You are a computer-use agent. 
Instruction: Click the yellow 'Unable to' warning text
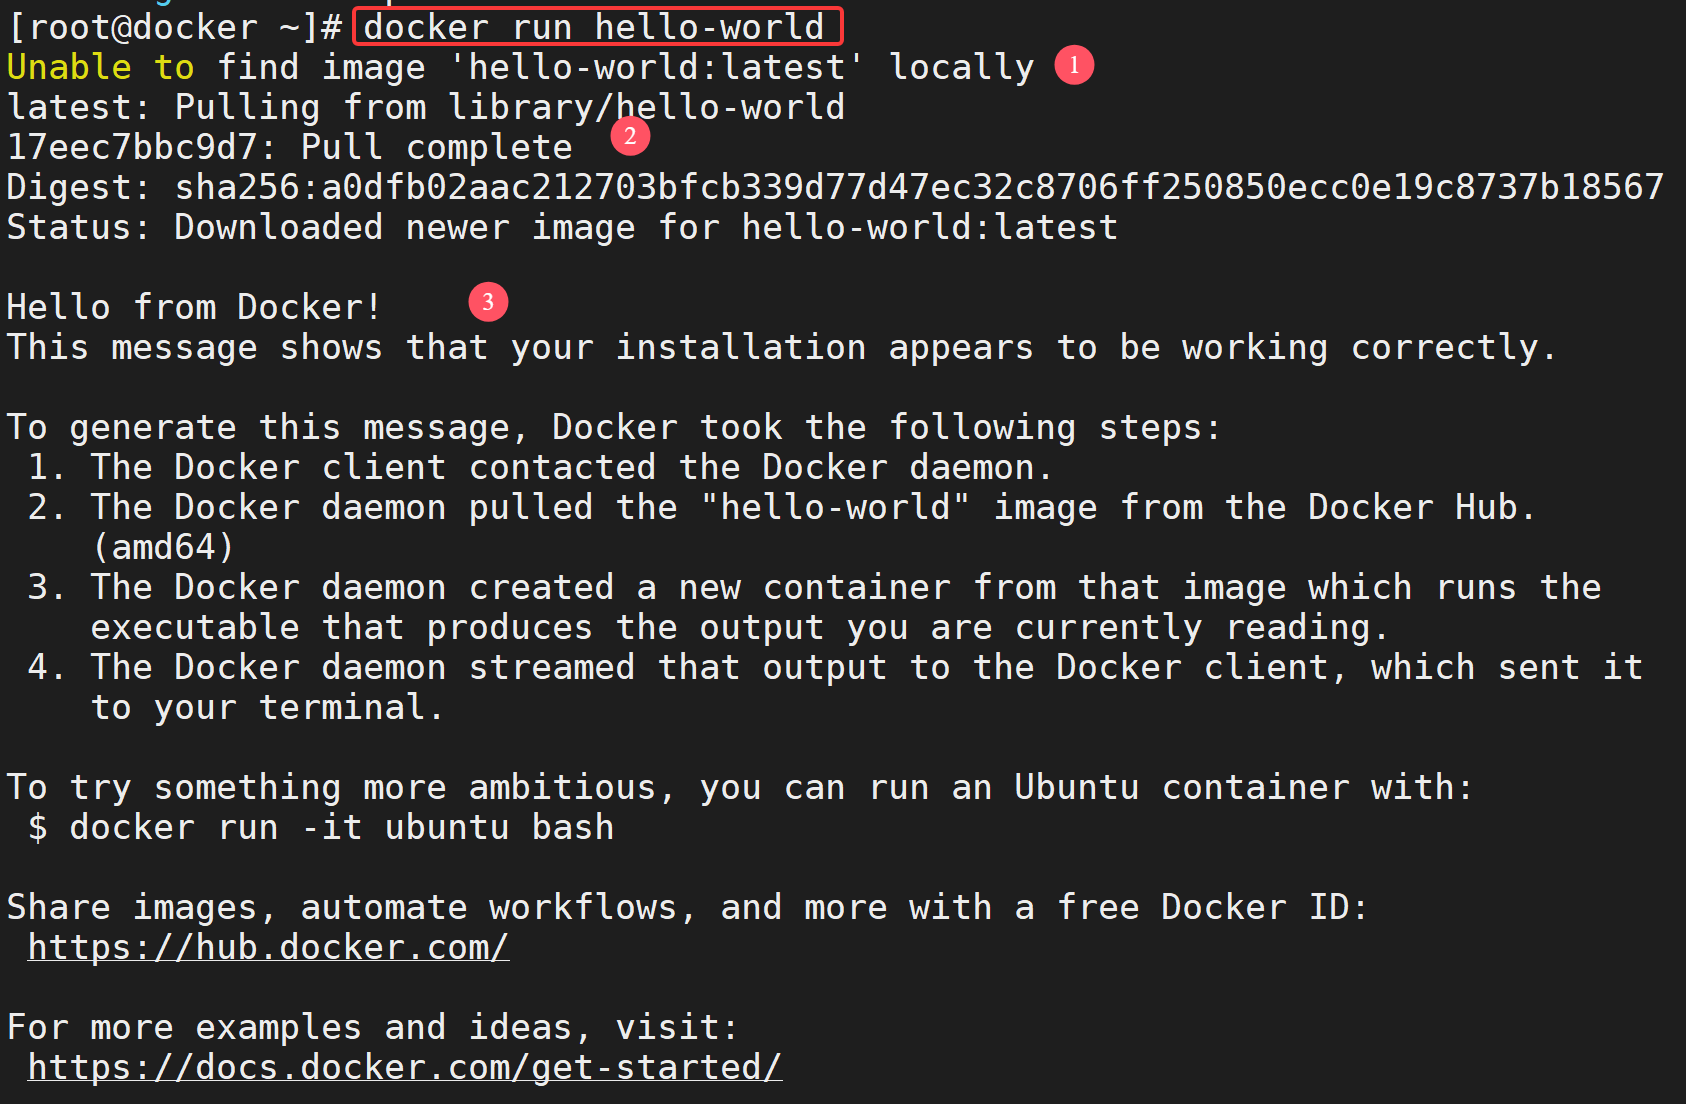click(x=100, y=67)
